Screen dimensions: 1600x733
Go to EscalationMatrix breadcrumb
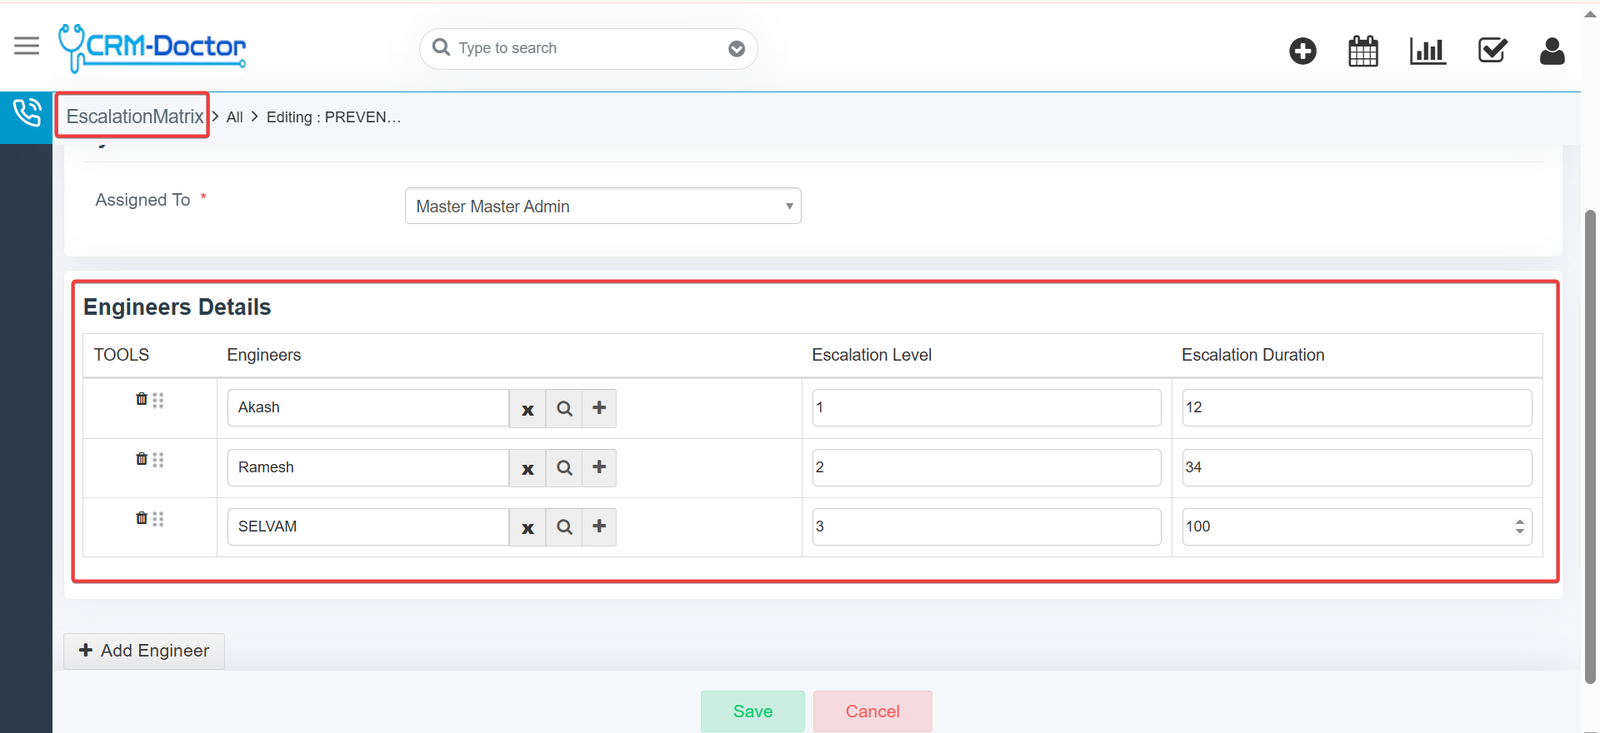134,117
